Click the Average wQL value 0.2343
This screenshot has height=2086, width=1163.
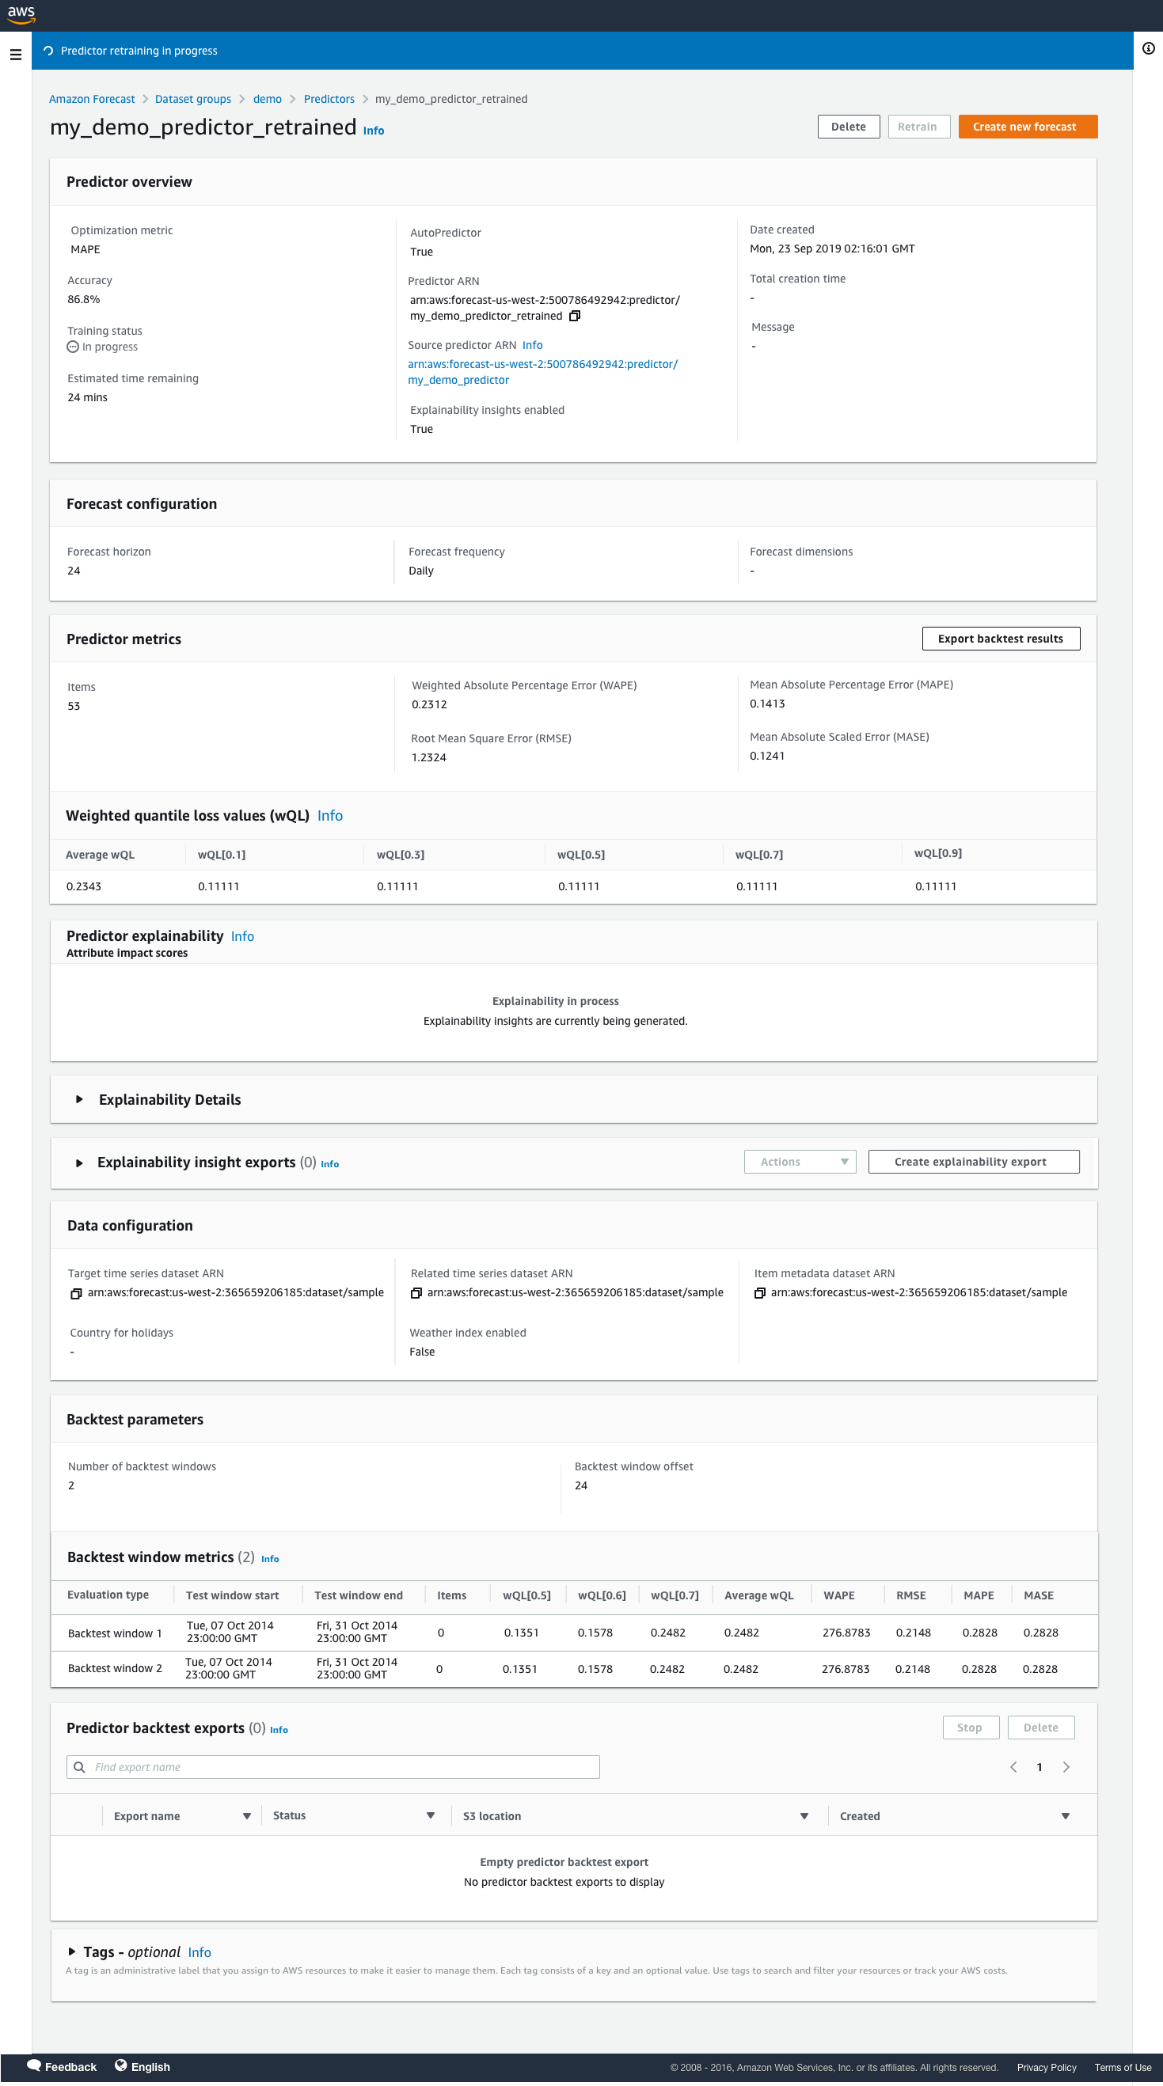[84, 887]
